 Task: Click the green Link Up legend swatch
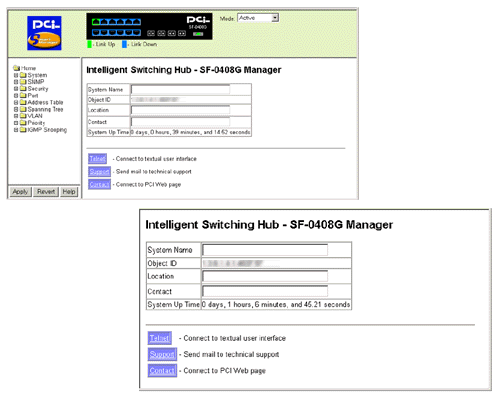point(89,44)
